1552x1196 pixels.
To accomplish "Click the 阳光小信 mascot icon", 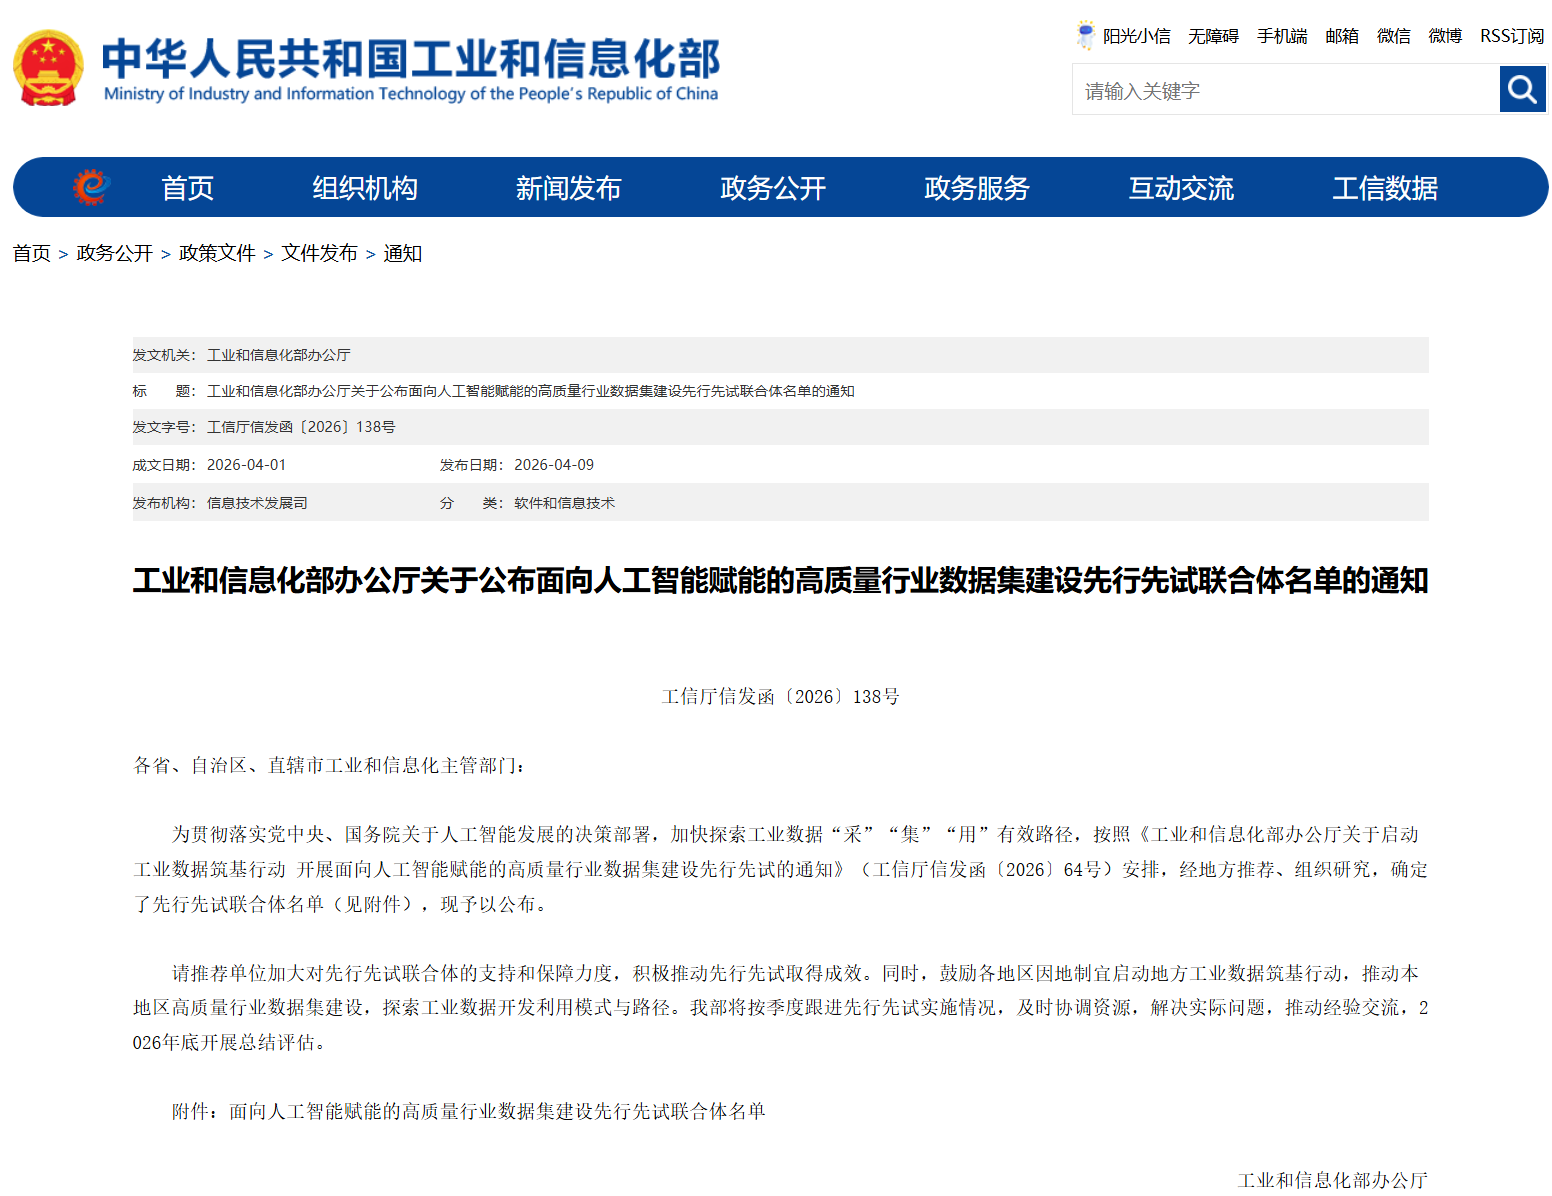I will pyautogui.click(x=1085, y=36).
